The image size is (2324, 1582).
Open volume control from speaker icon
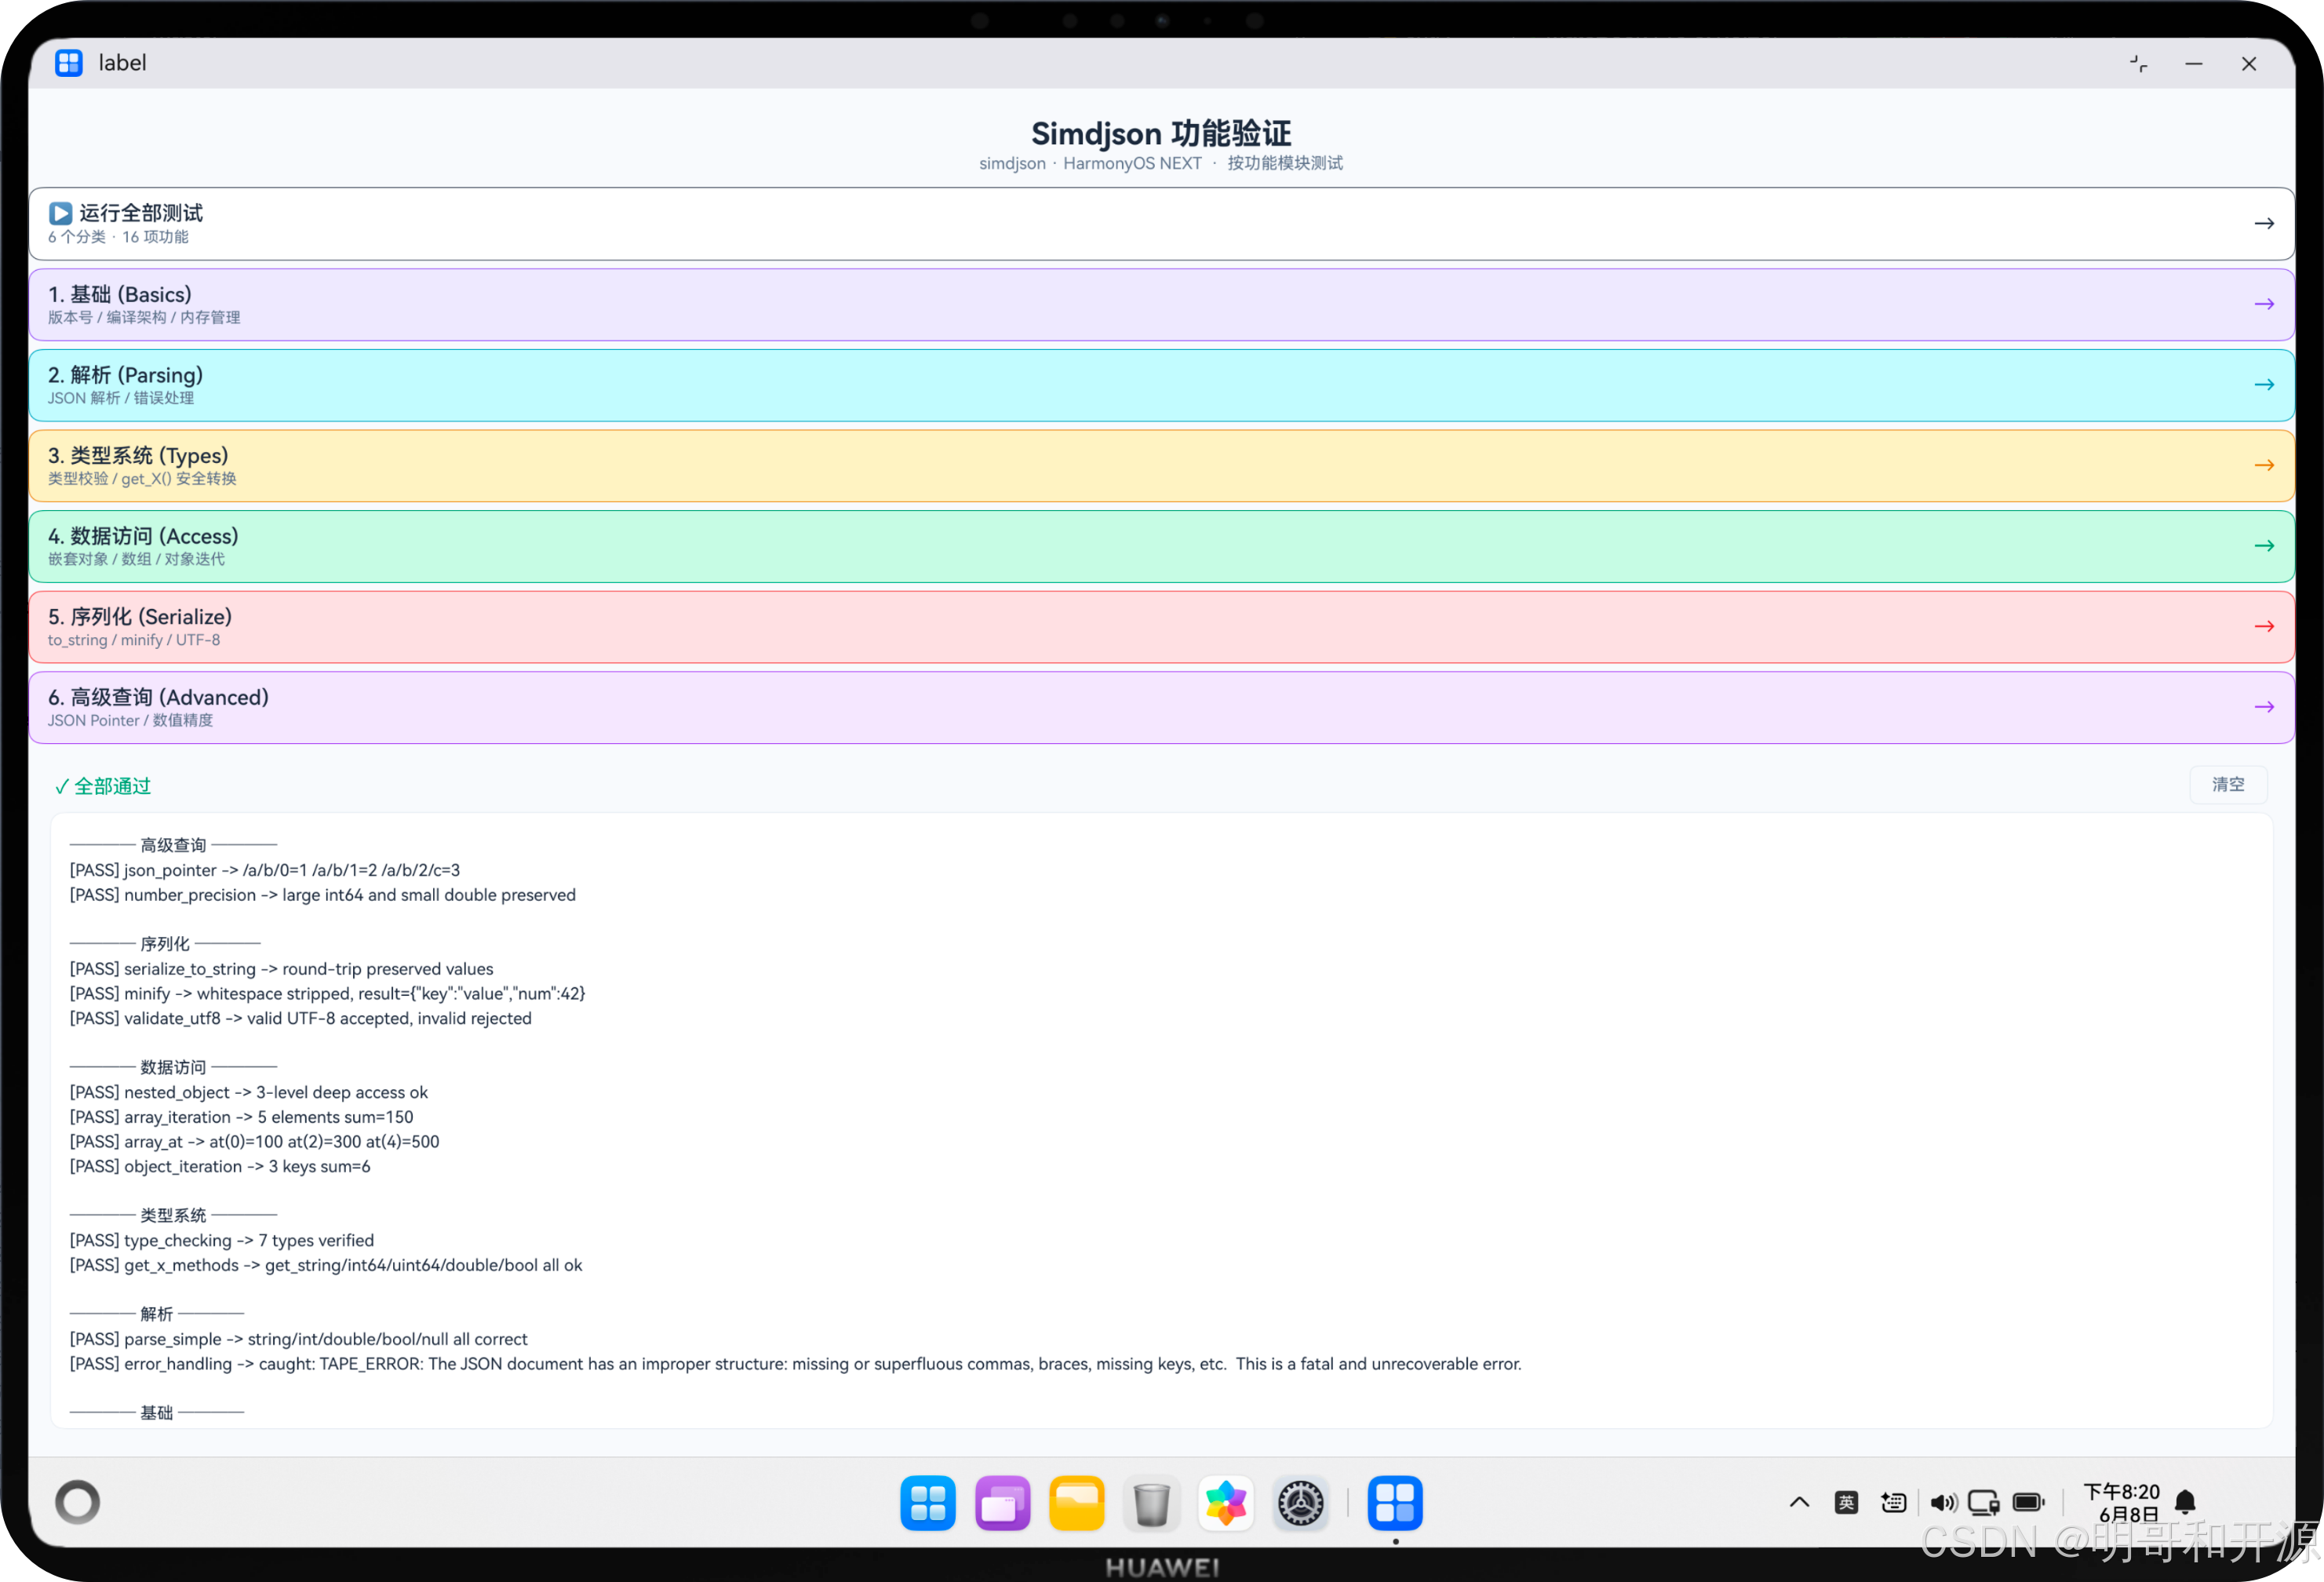tap(1943, 1502)
